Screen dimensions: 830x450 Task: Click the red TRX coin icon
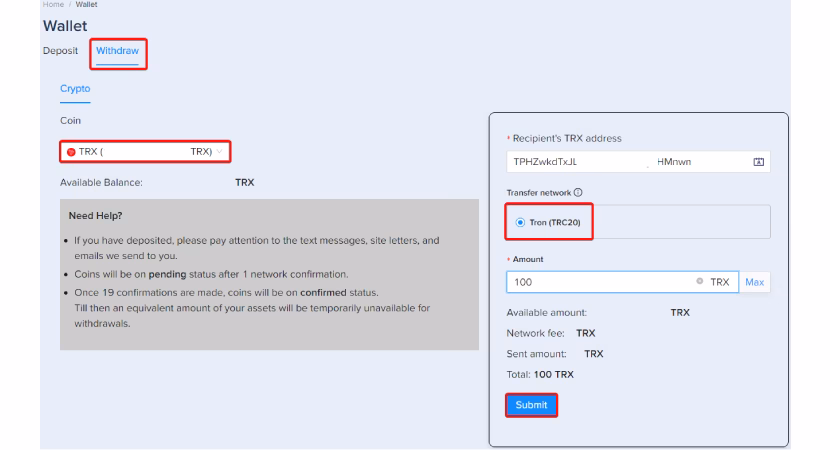tap(71, 152)
